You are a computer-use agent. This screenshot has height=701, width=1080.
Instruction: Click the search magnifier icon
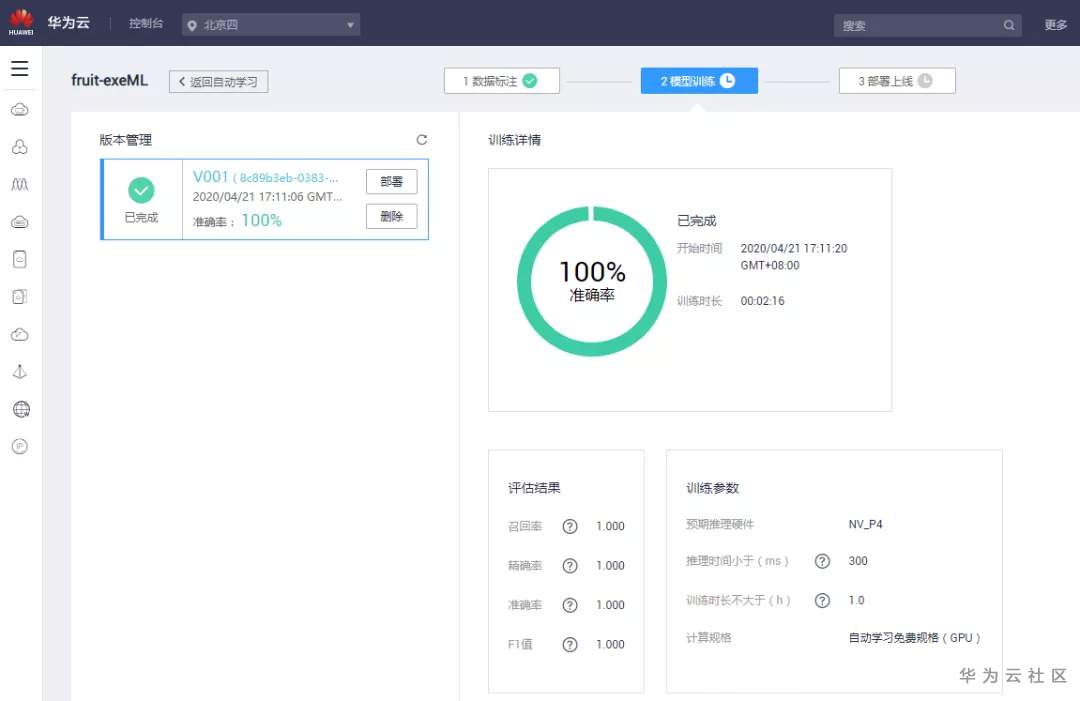click(x=1008, y=25)
